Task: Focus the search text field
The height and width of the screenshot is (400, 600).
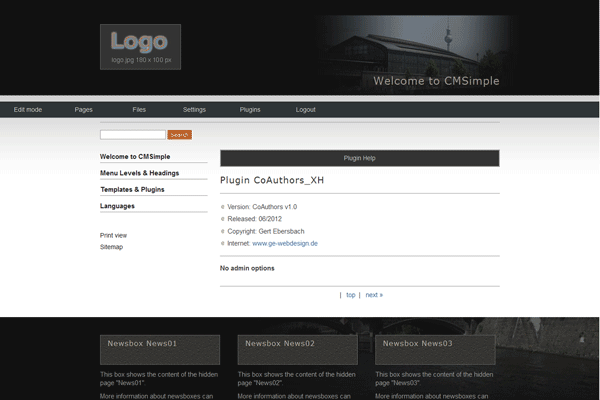Action: (132, 134)
